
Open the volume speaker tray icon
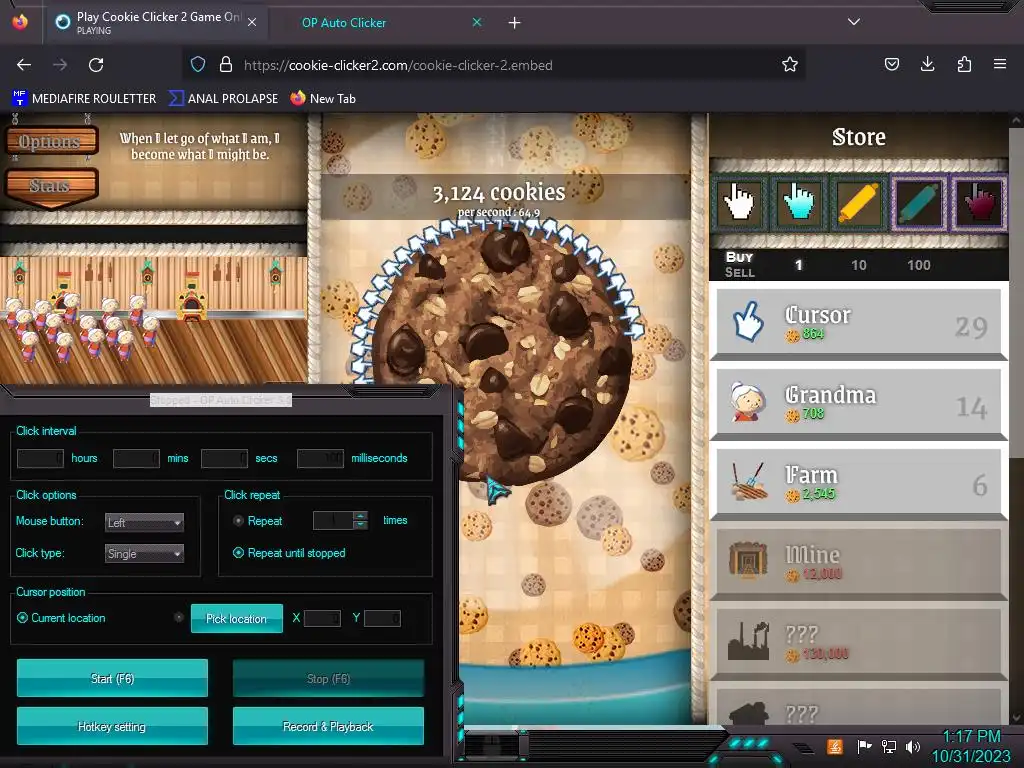tap(913, 746)
